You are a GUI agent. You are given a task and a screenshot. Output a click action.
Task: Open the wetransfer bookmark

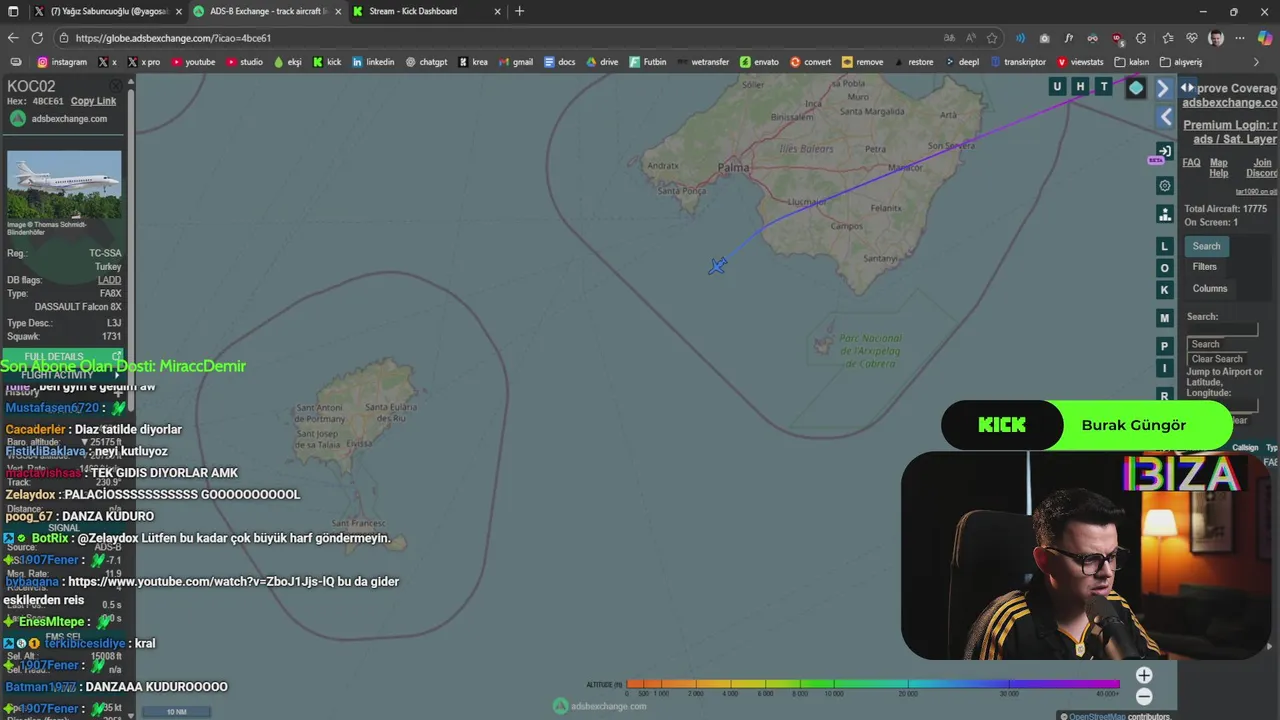click(704, 62)
